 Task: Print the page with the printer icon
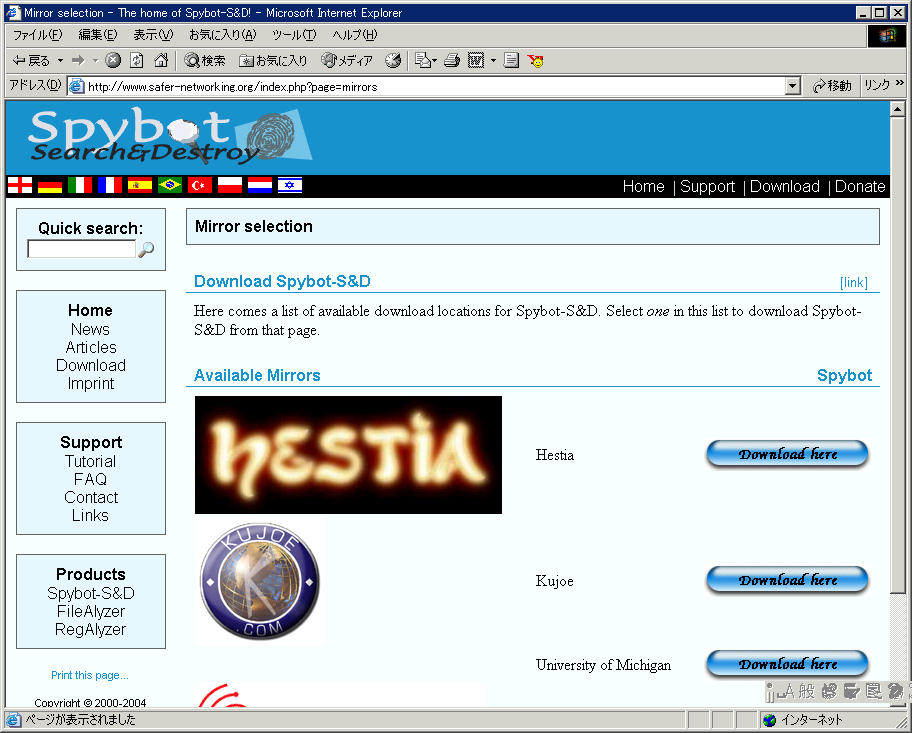[x=452, y=61]
